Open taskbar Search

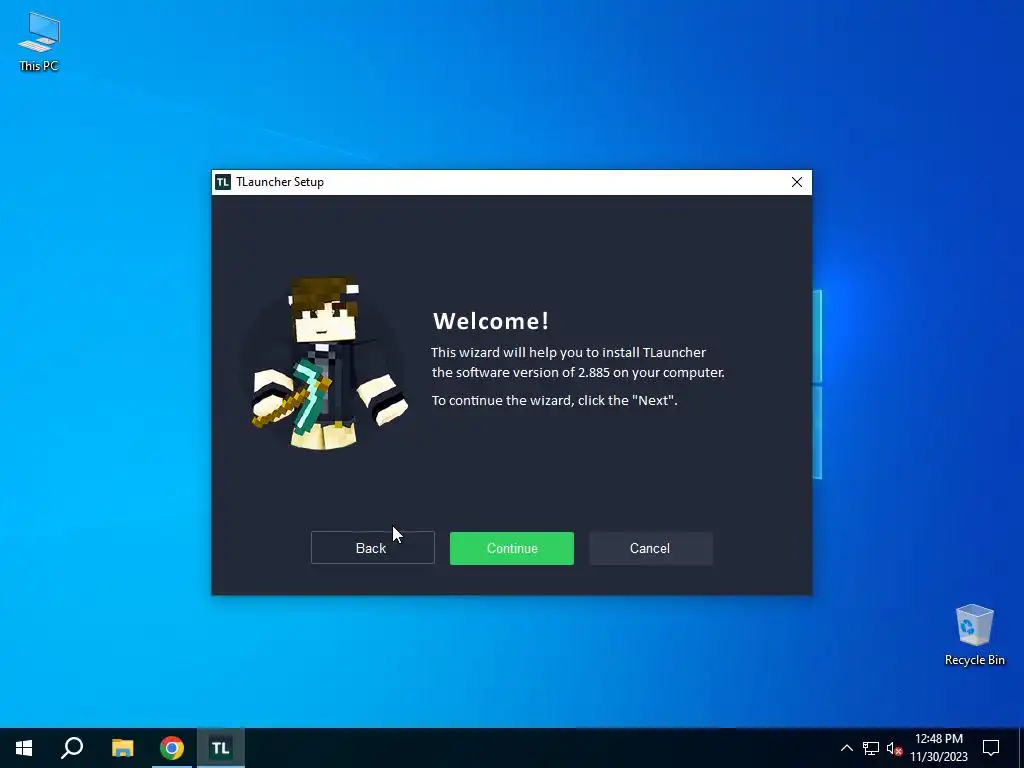pos(72,748)
